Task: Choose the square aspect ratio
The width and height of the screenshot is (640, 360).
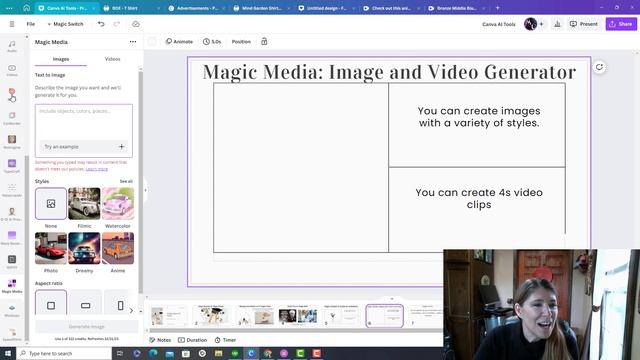Action: coord(51,302)
